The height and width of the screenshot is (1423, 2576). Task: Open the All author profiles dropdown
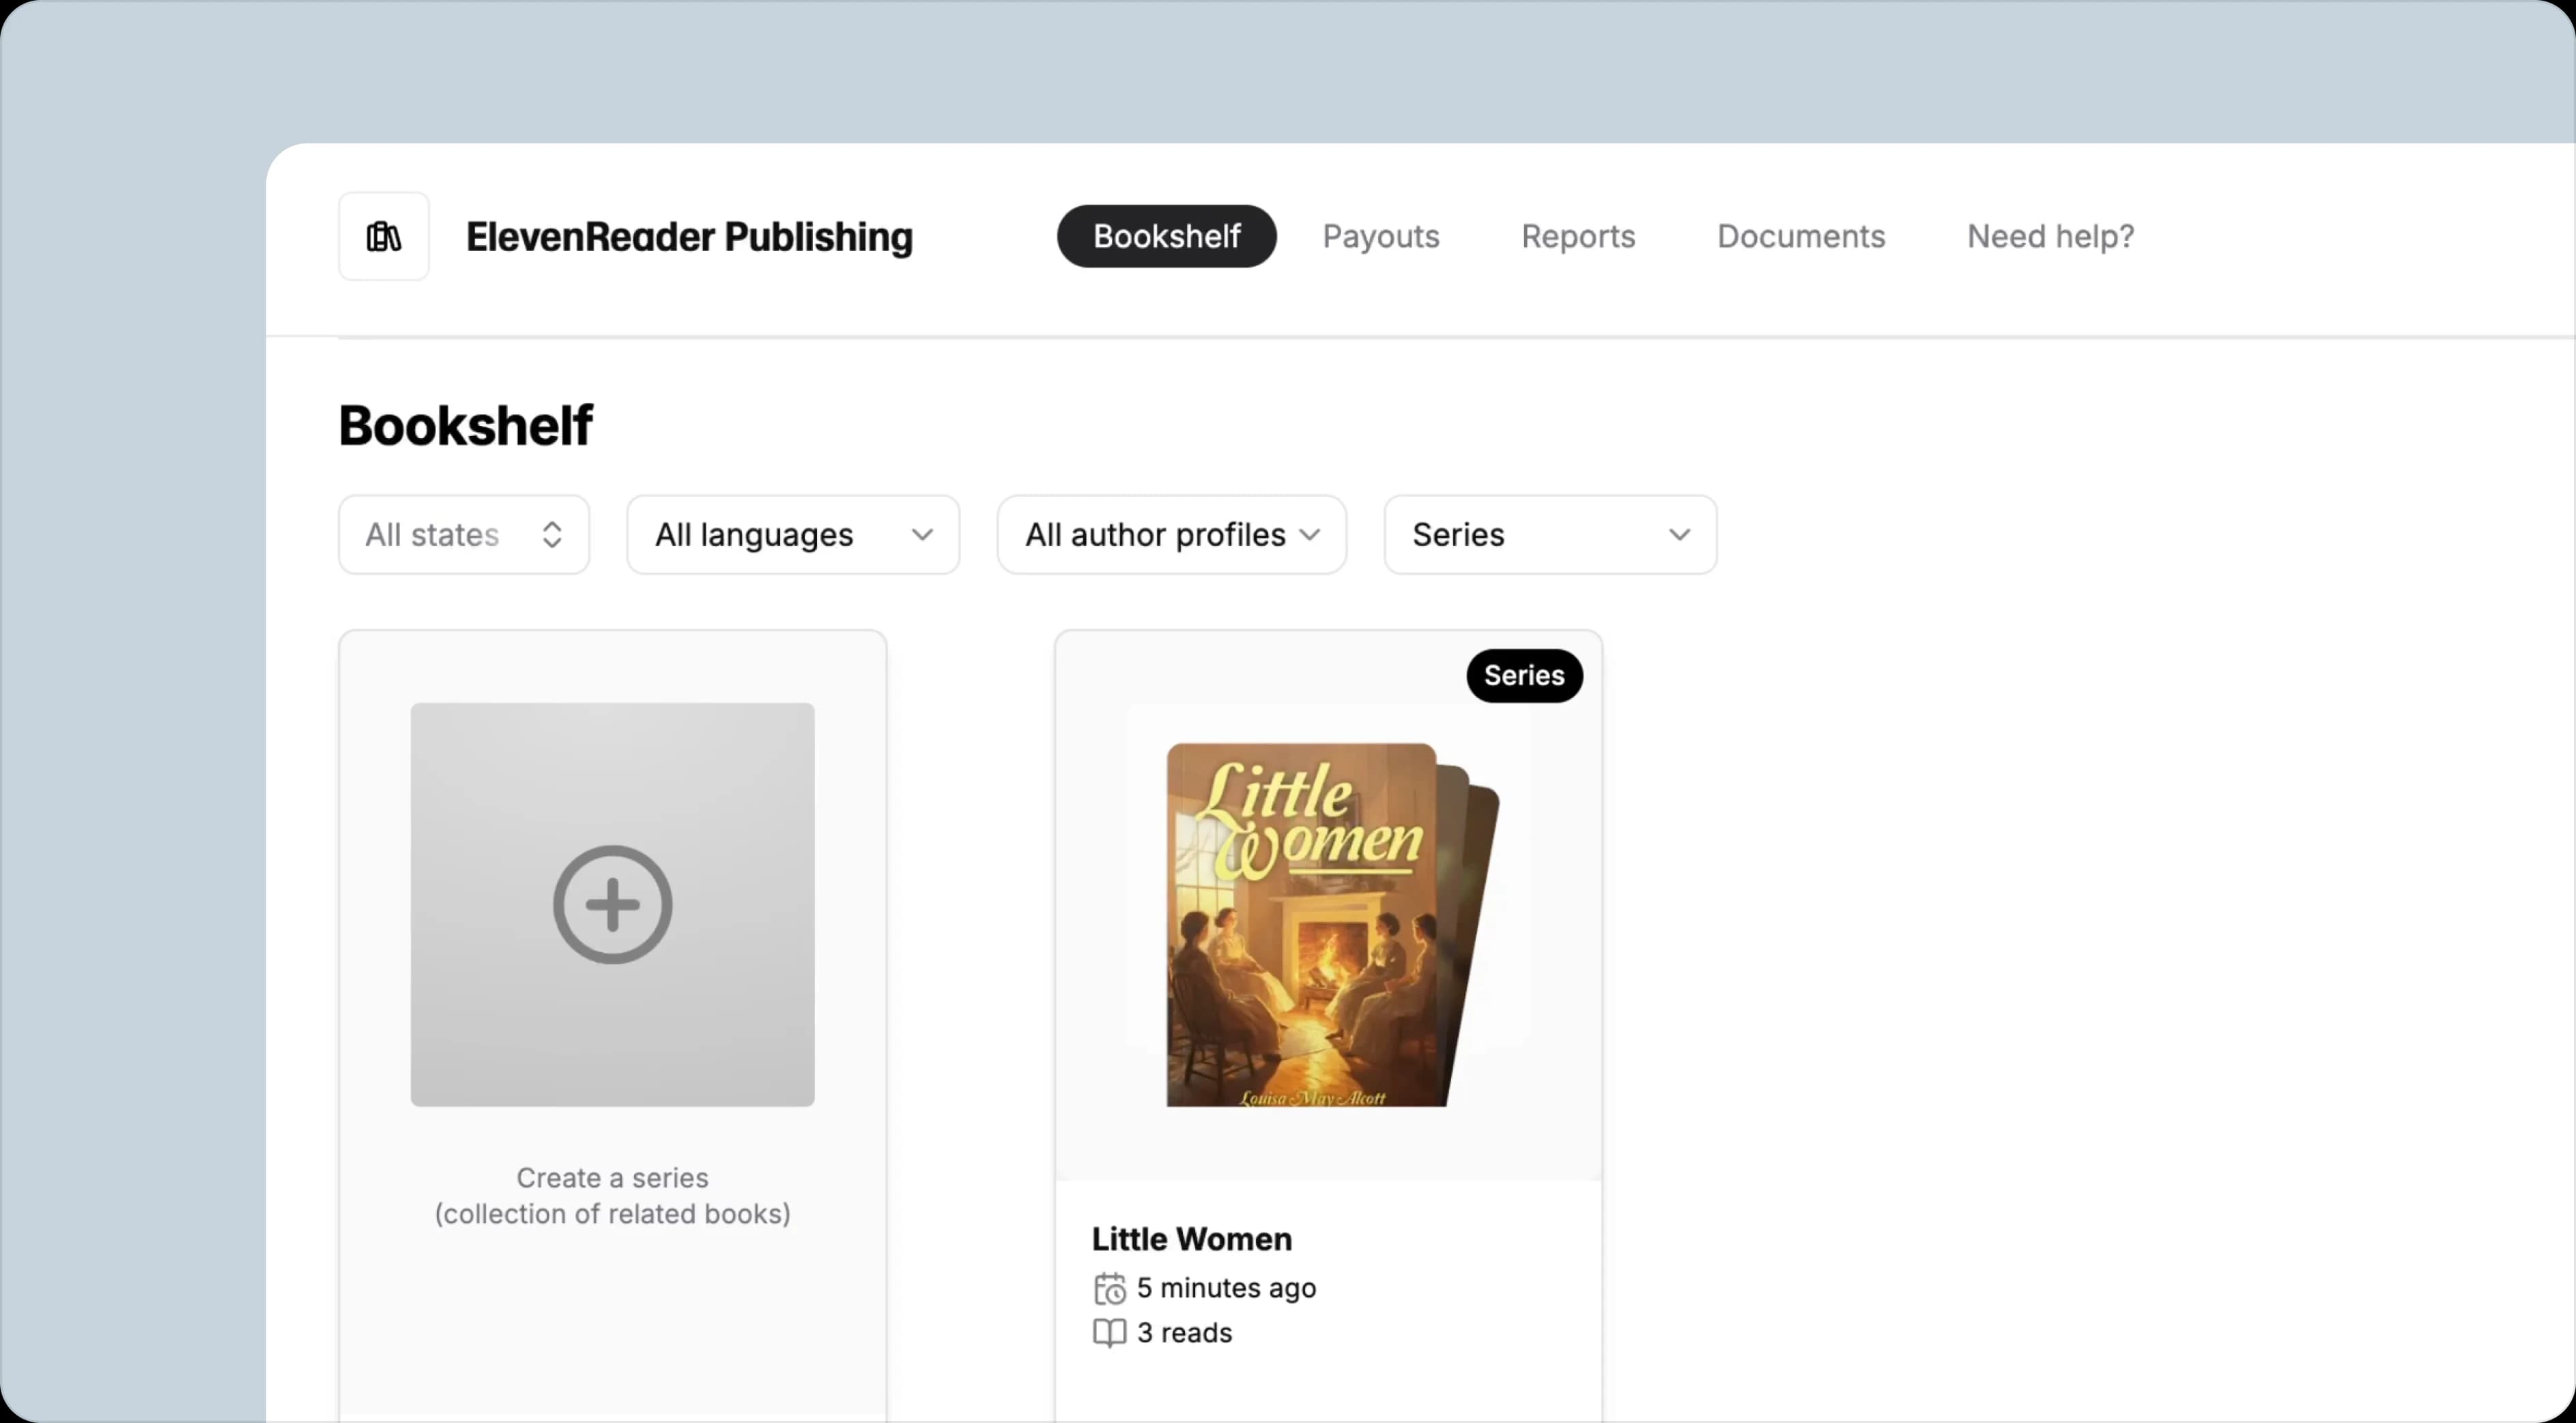click(x=1171, y=535)
